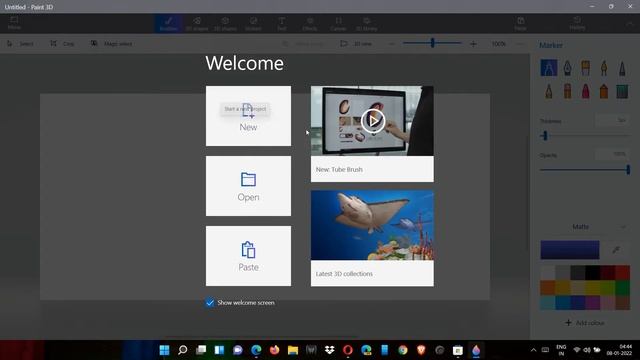Select the Pixel pen brush

click(x=622, y=68)
